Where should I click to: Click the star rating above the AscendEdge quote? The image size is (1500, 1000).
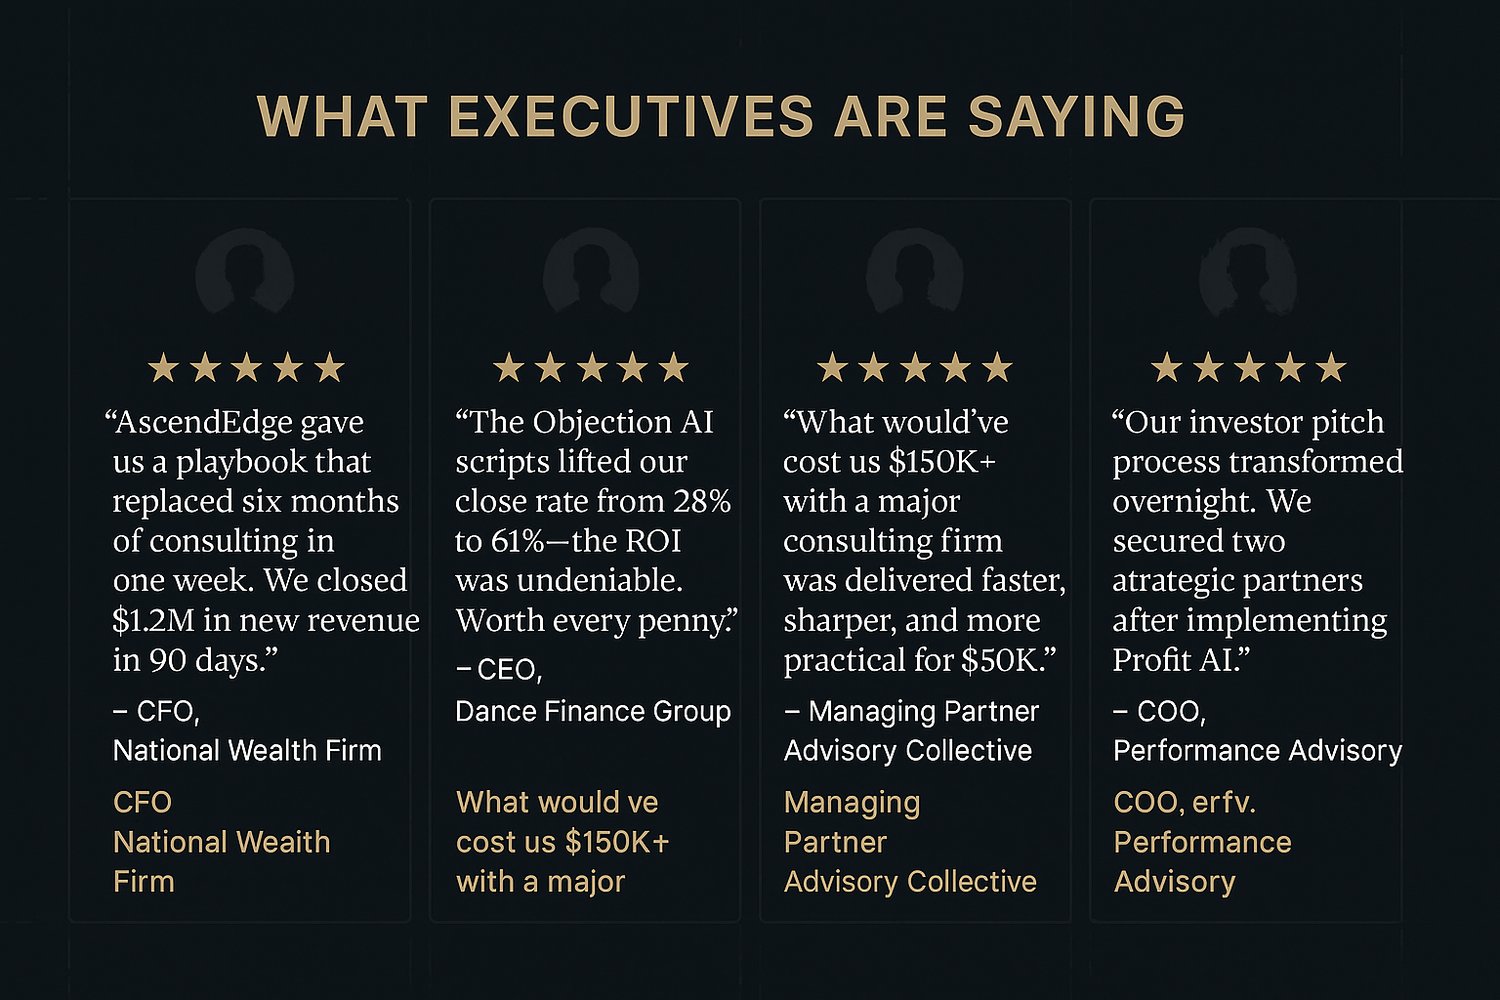(x=246, y=369)
